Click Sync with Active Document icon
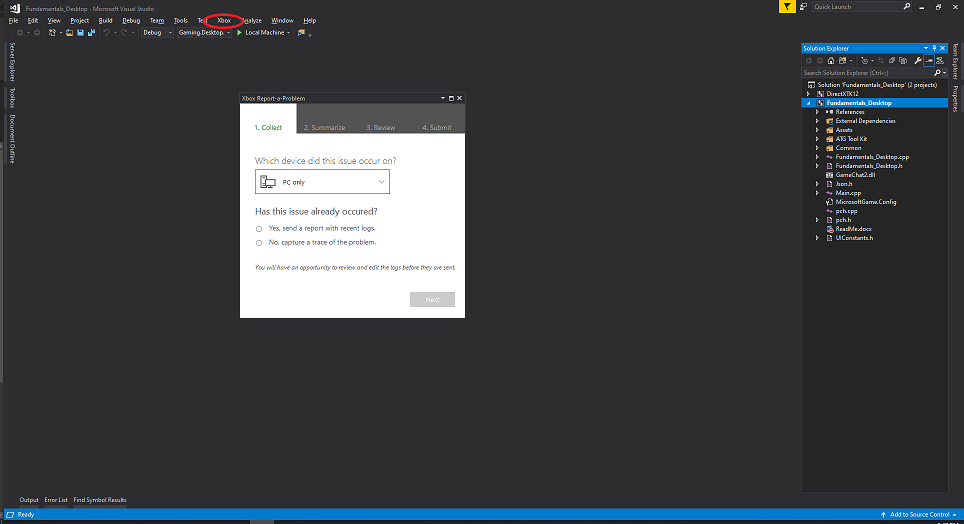The height and width of the screenshot is (524, 964). pyautogui.click(x=880, y=60)
